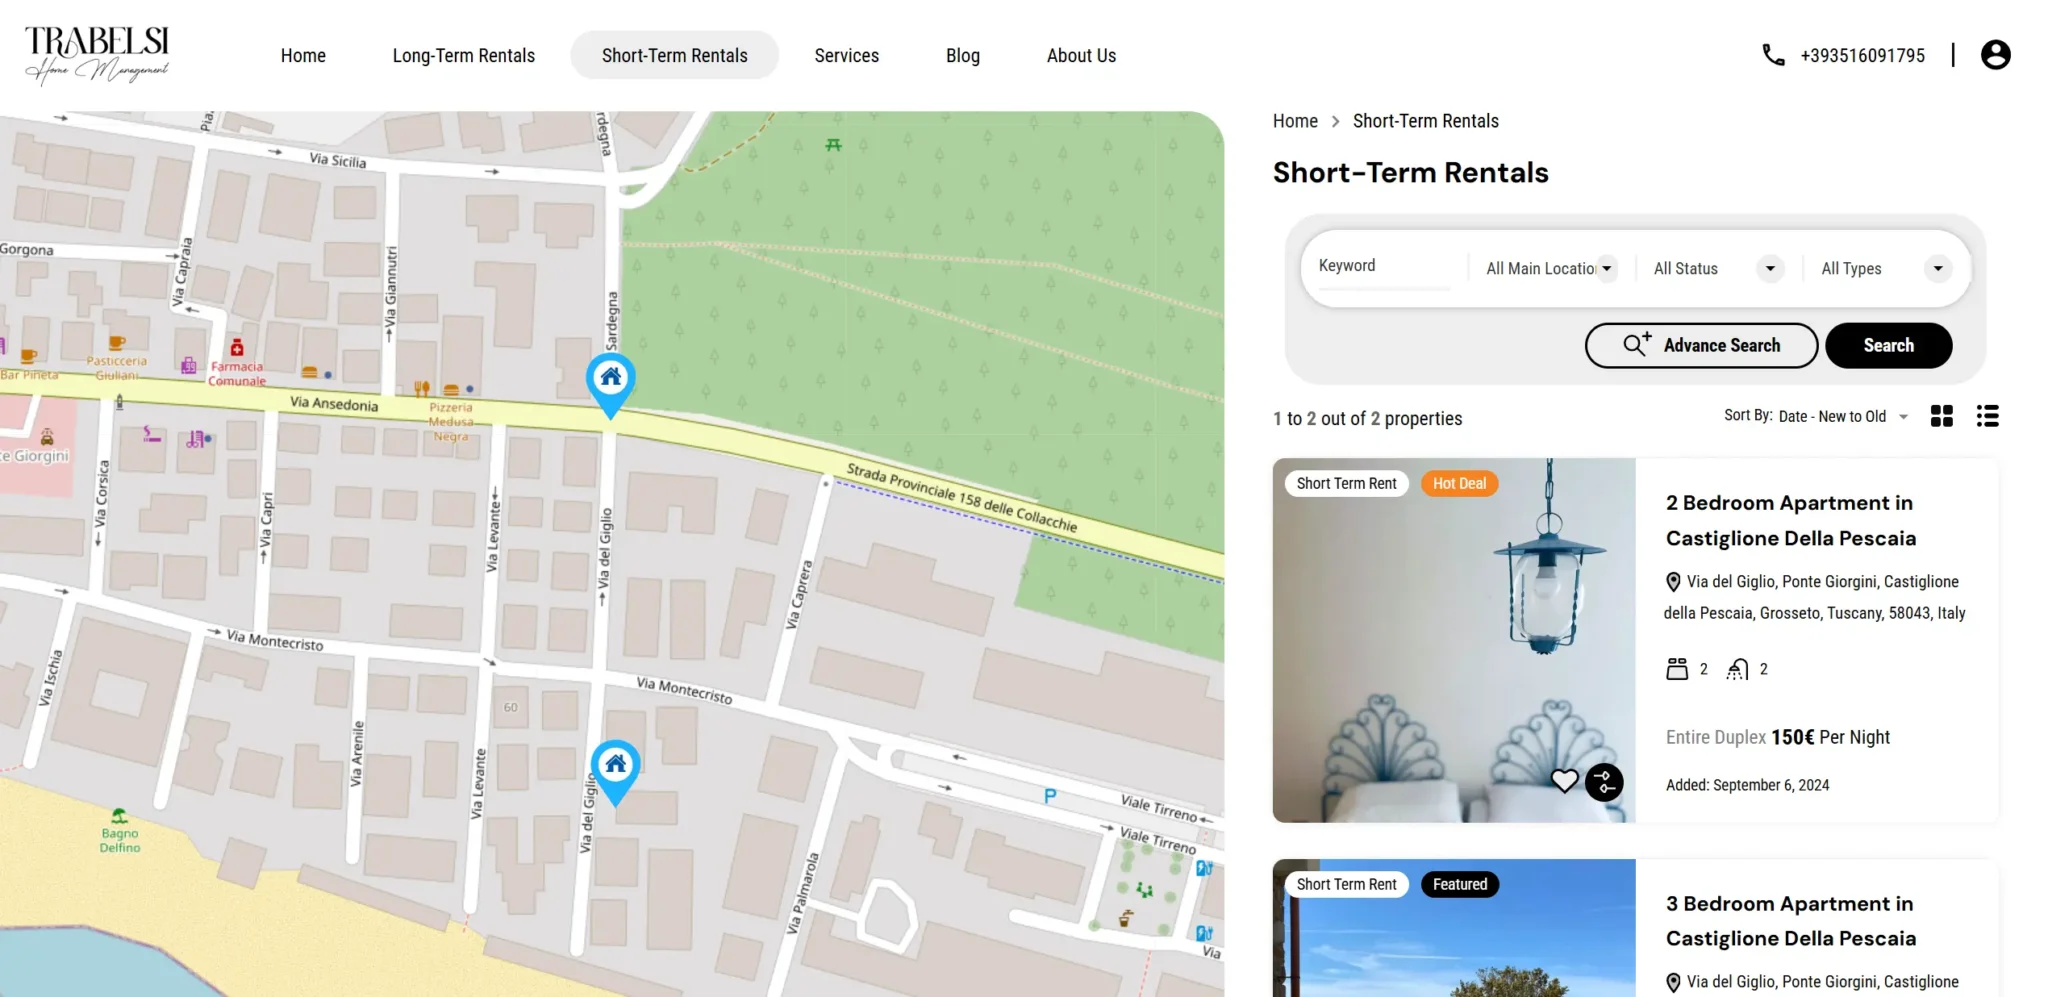Click the Trabelsi Home Management logo
2048x997 pixels.
tap(97, 54)
